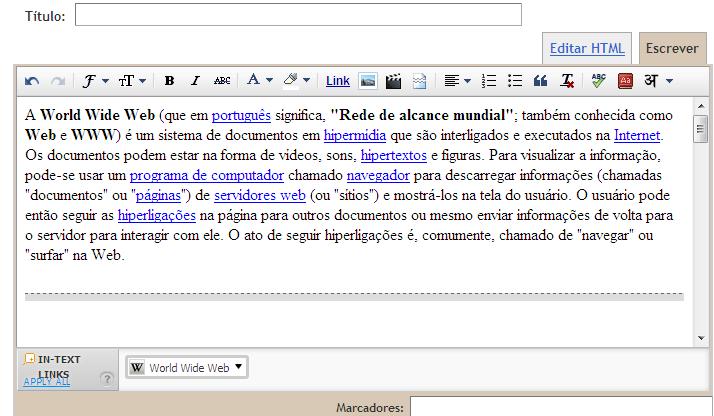Follow the 'programa de computador' link

(x=207, y=176)
